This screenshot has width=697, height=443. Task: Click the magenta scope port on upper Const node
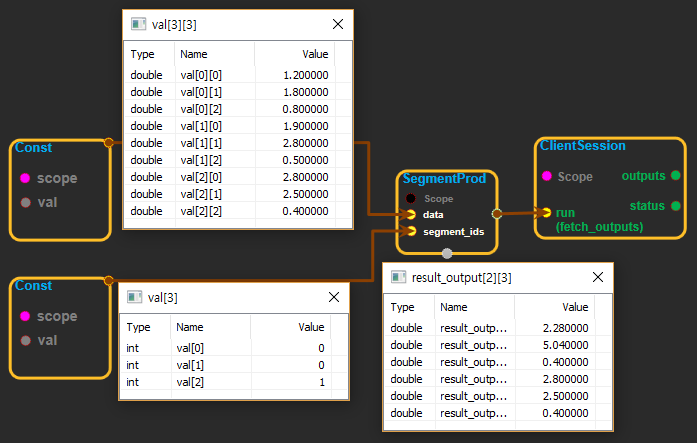[x=25, y=179]
